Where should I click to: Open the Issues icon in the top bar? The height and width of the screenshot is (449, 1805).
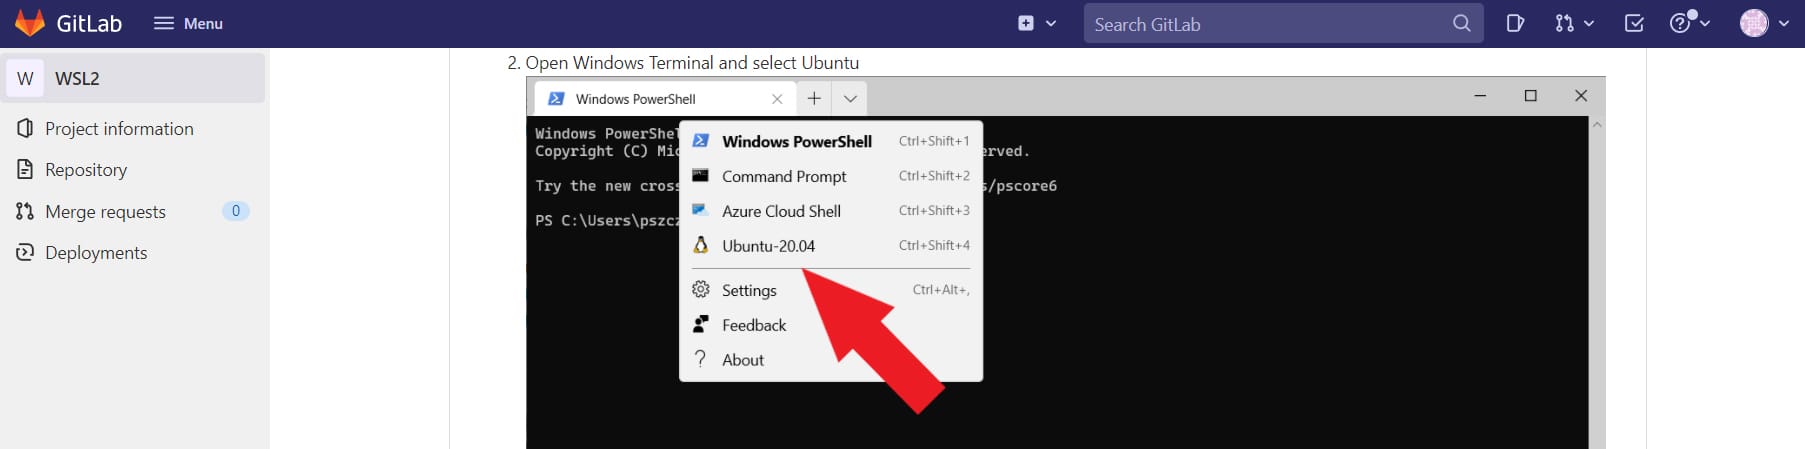pyautogui.click(x=1515, y=23)
